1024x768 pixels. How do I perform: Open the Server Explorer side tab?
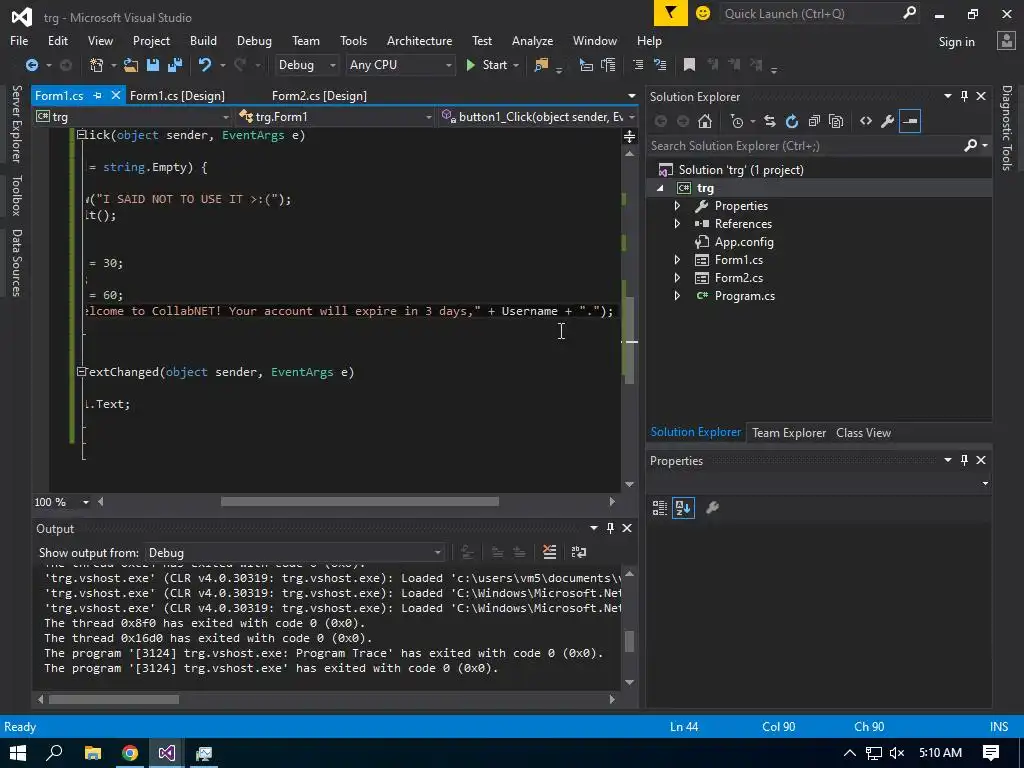[17, 123]
